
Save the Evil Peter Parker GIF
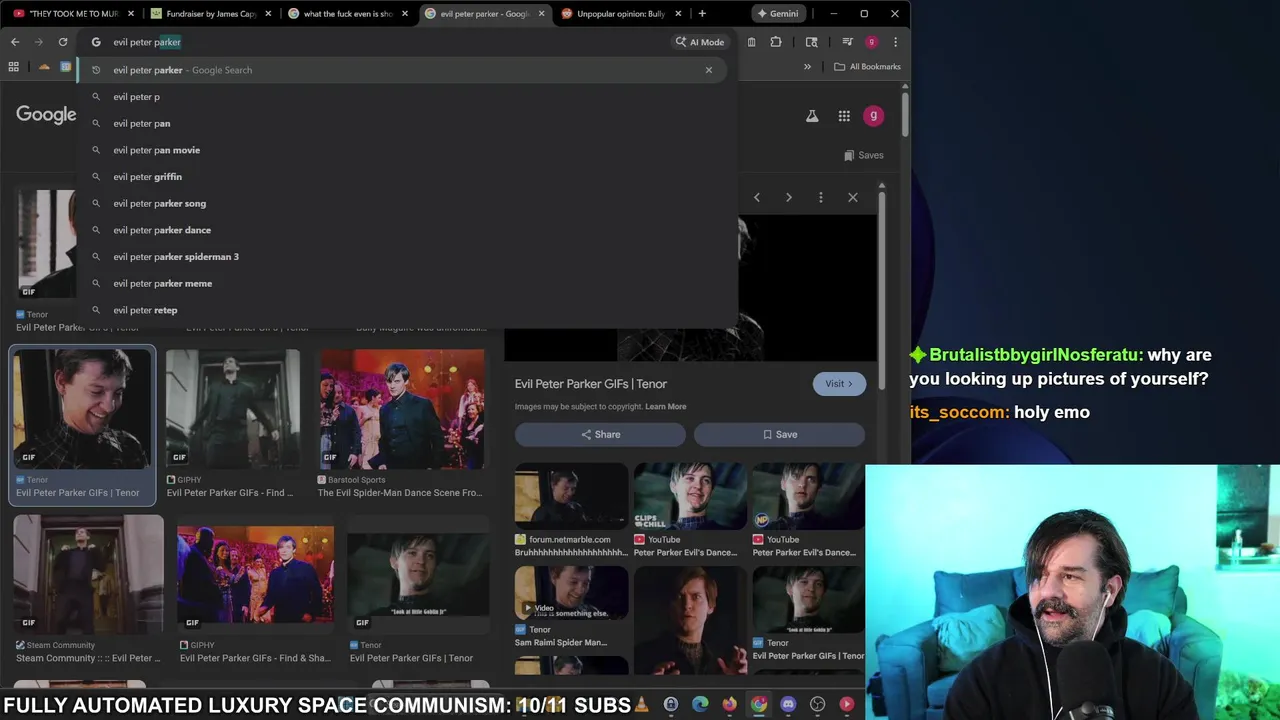[x=779, y=434]
